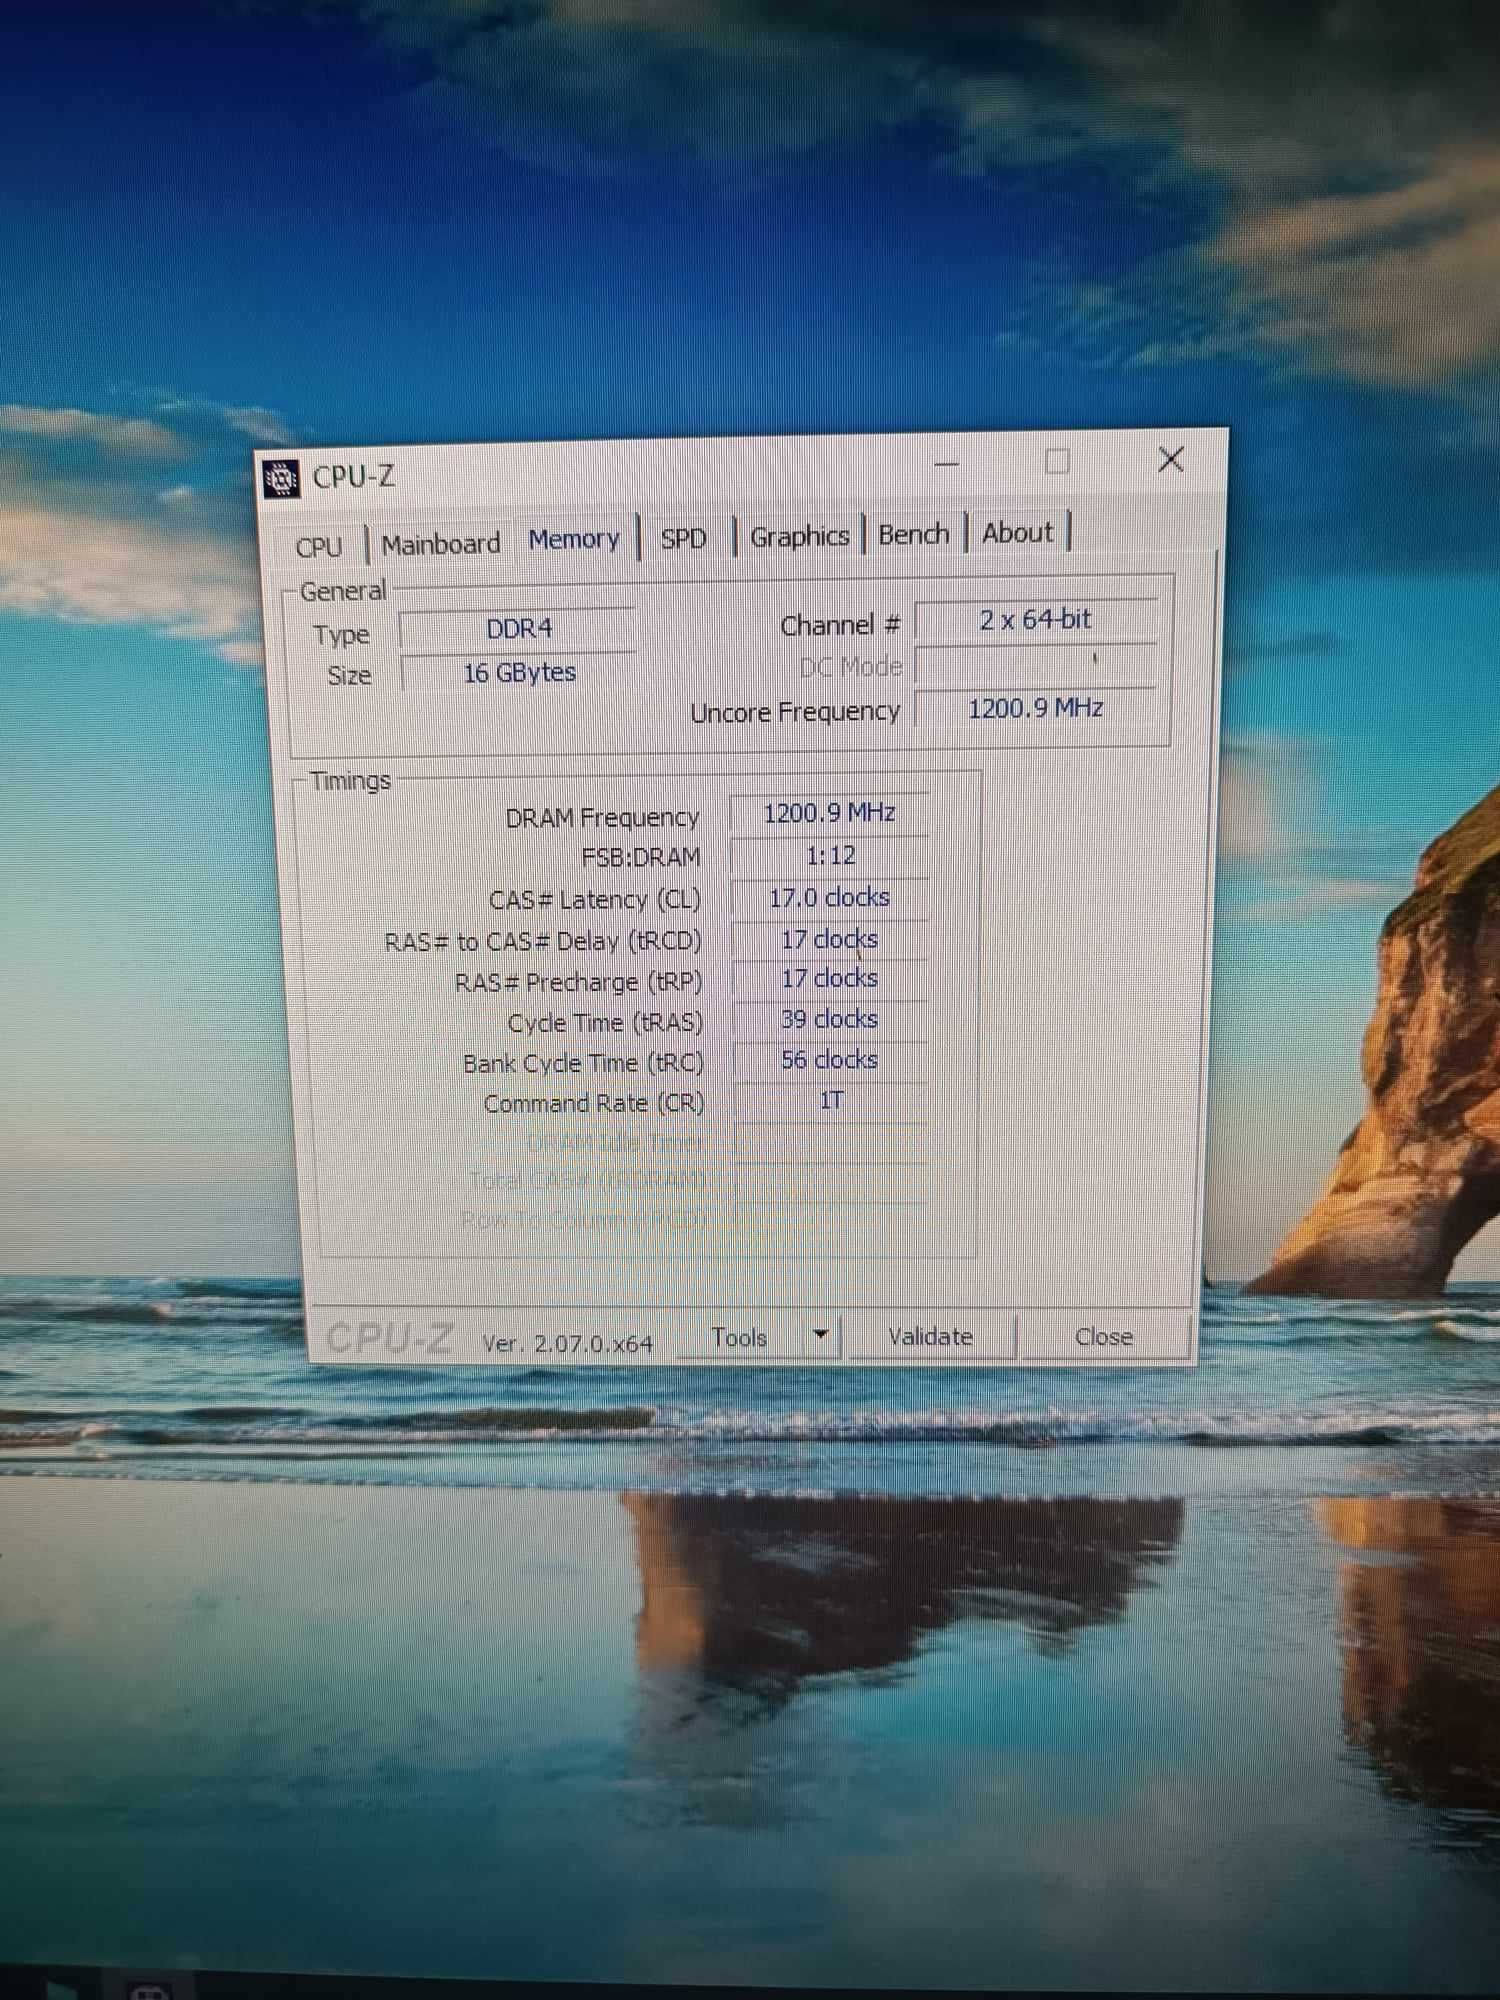1500x2000 pixels.
Task: Click the 2 x 64-bit channel value
Action: (x=1035, y=621)
